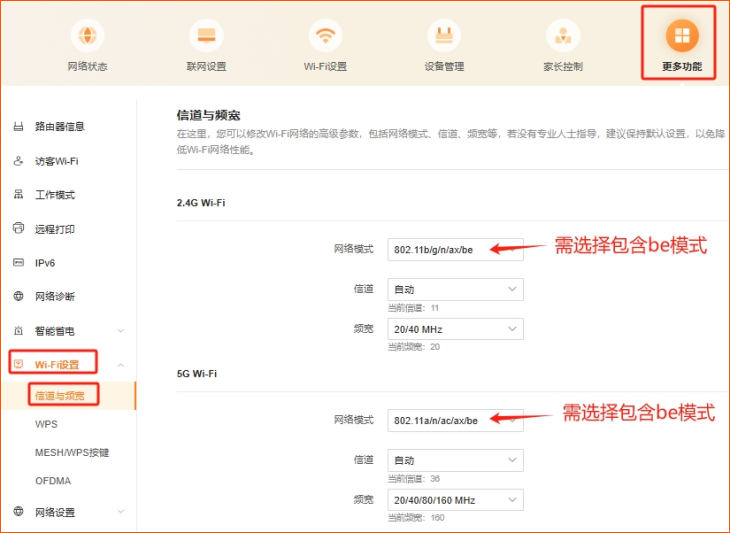Open 网络诊断 in the sidebar
This screenshot has height=533, width=730.
click(54, 297)
